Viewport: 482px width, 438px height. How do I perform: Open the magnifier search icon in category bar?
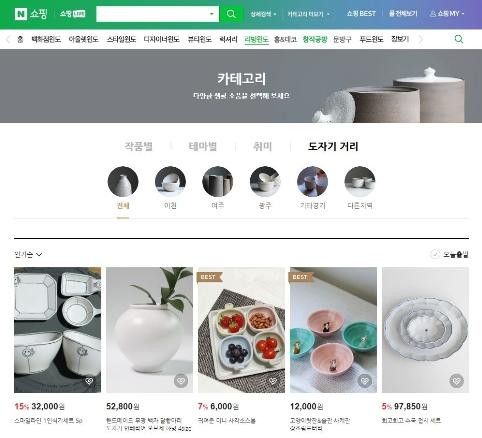459,39
